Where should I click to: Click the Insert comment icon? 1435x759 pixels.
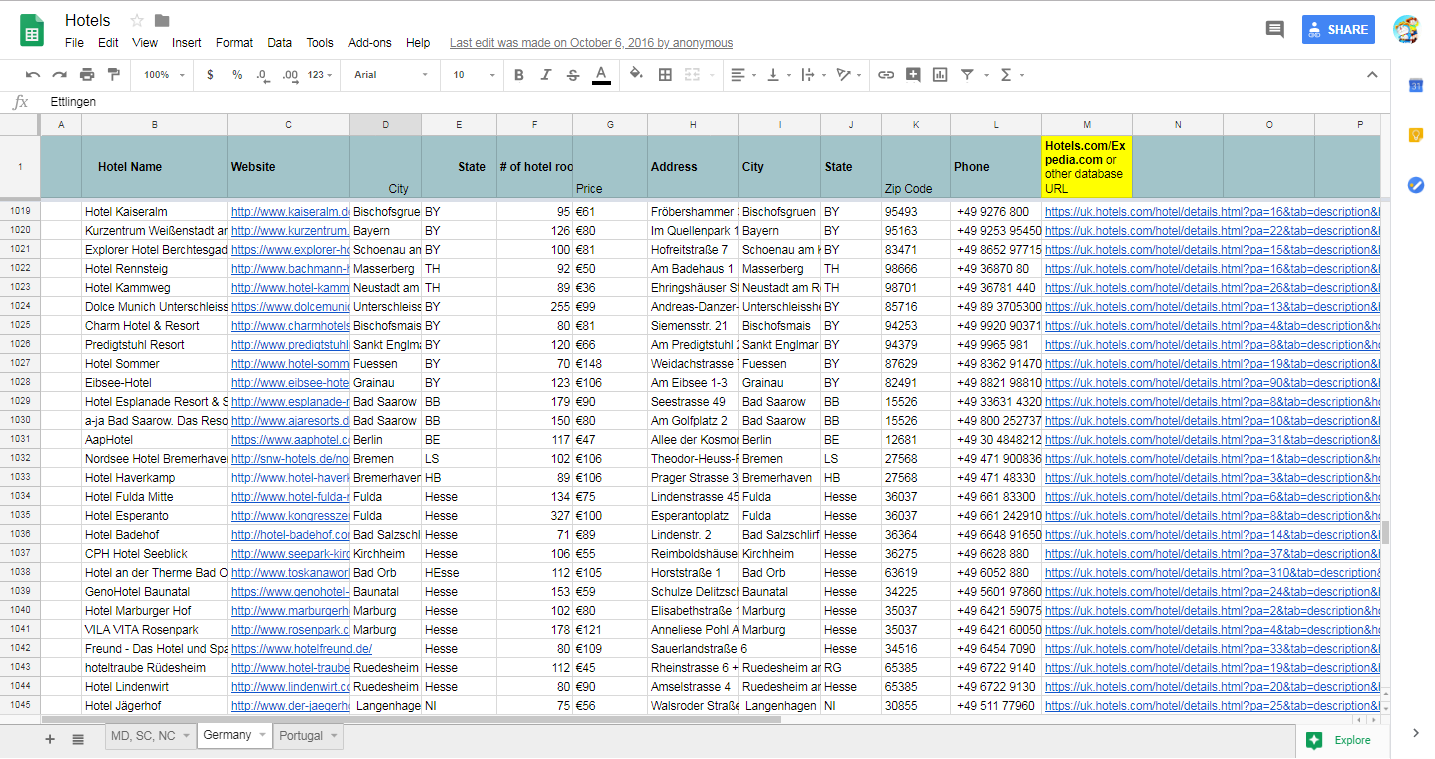tap(913, 75)
